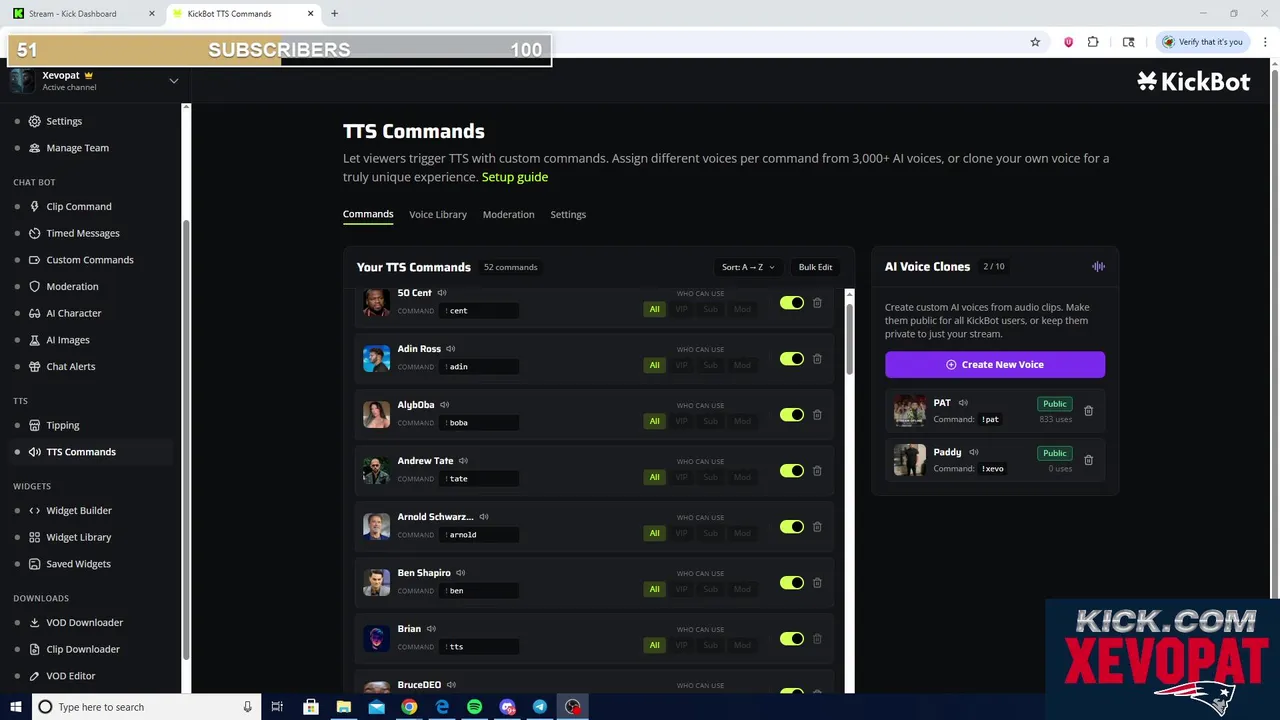Image resolution: width=1280 pixels, height=720 pixels.
Task: Toggle off the Andrew Tate command
Action: point(792,471)
